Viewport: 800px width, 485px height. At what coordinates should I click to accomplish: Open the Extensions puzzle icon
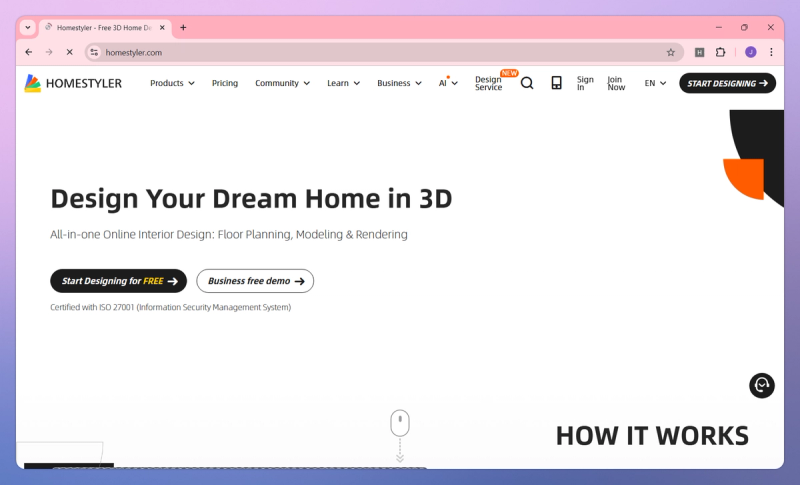pos(720,52)
